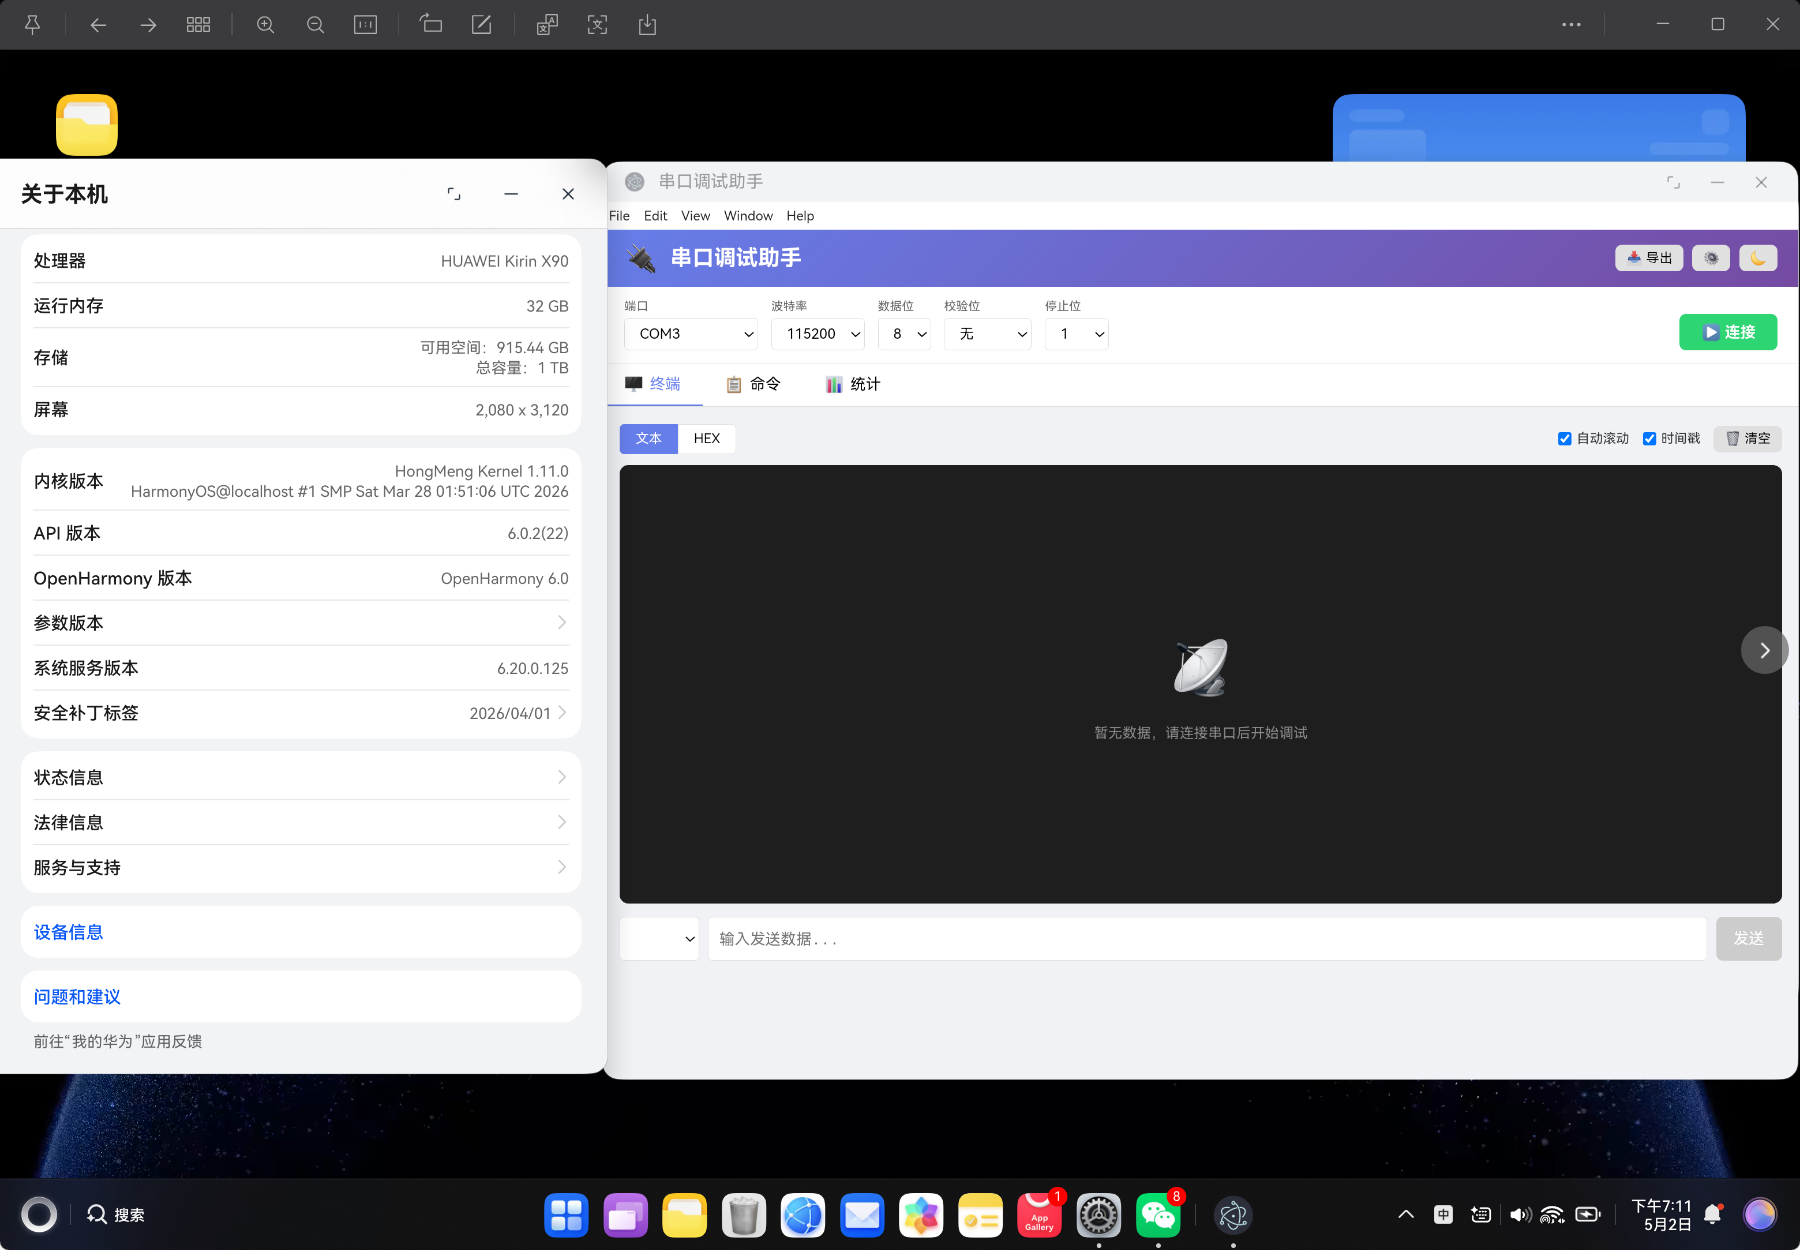Open the browser from the dock
Viewport: 1800px width, 1250px height.
tap(803, 1215)
